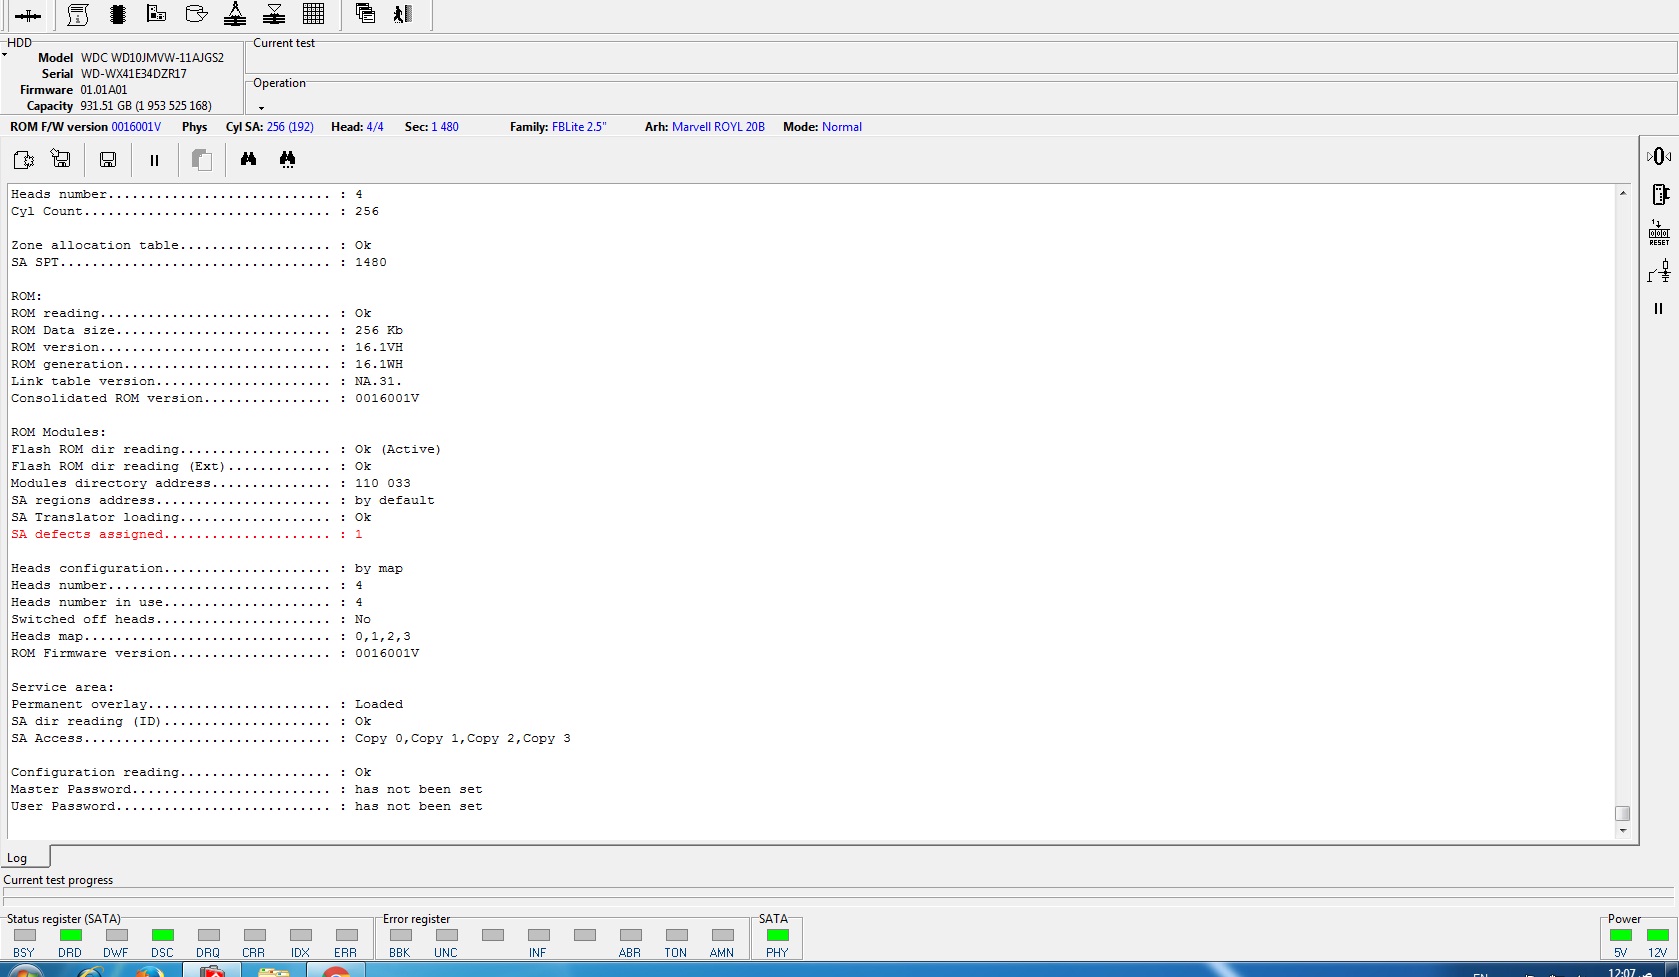This screenshot has width=1679, height=977.
Task: Click the ROM F/W version value 0016001V
Action: point(136,127)
